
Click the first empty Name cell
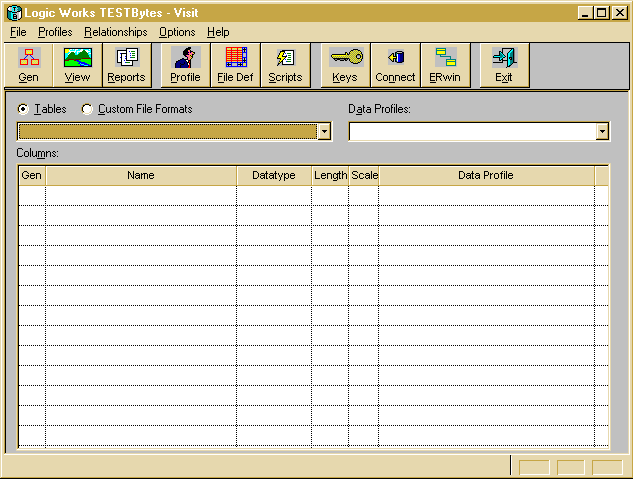[141, 196]
